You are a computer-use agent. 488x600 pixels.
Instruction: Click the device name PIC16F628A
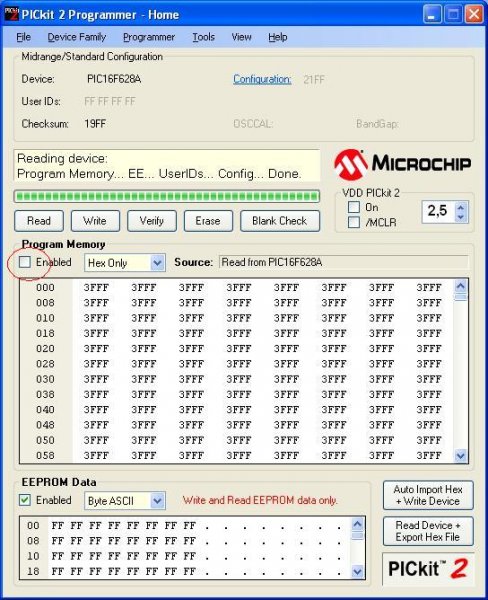coord(114,79)
